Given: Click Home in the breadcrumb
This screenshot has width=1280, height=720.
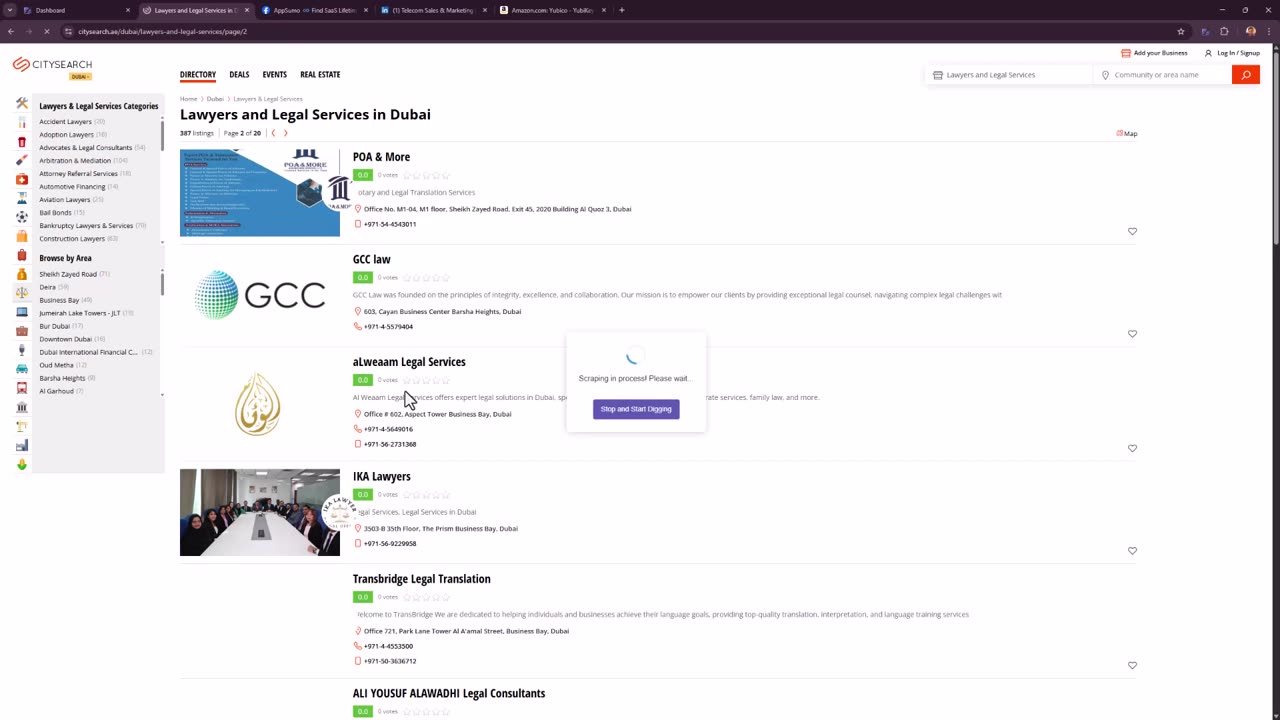Looking at the screenshot, I should click(x=188, y=99).
